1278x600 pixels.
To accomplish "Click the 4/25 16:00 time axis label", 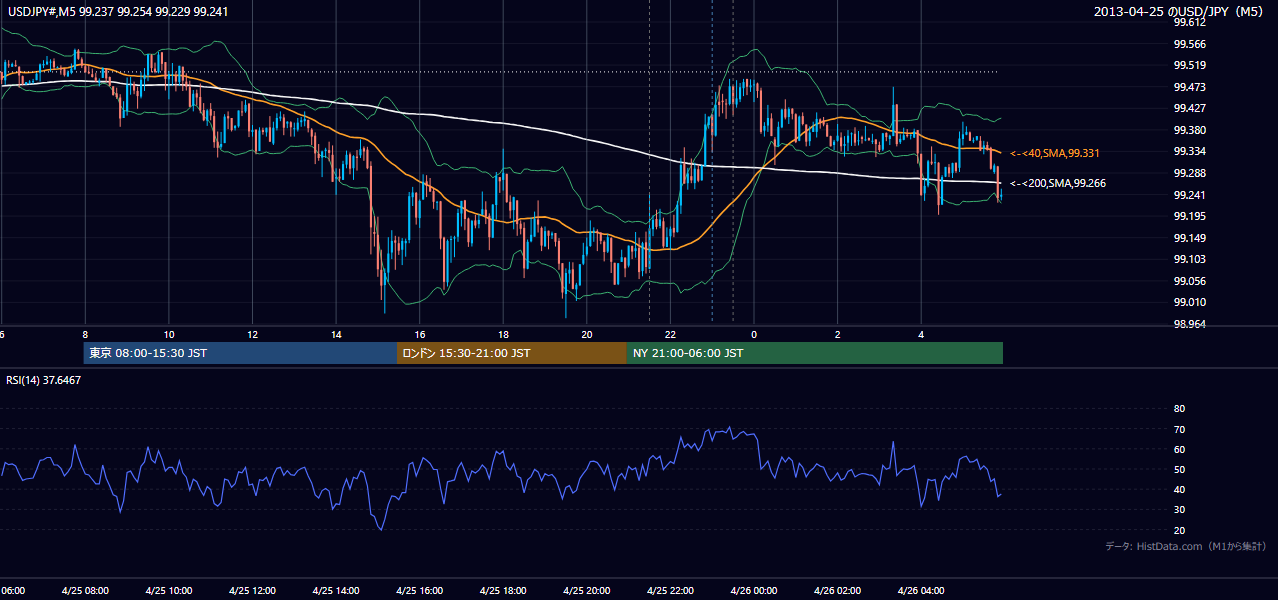I will pos(419,590).
